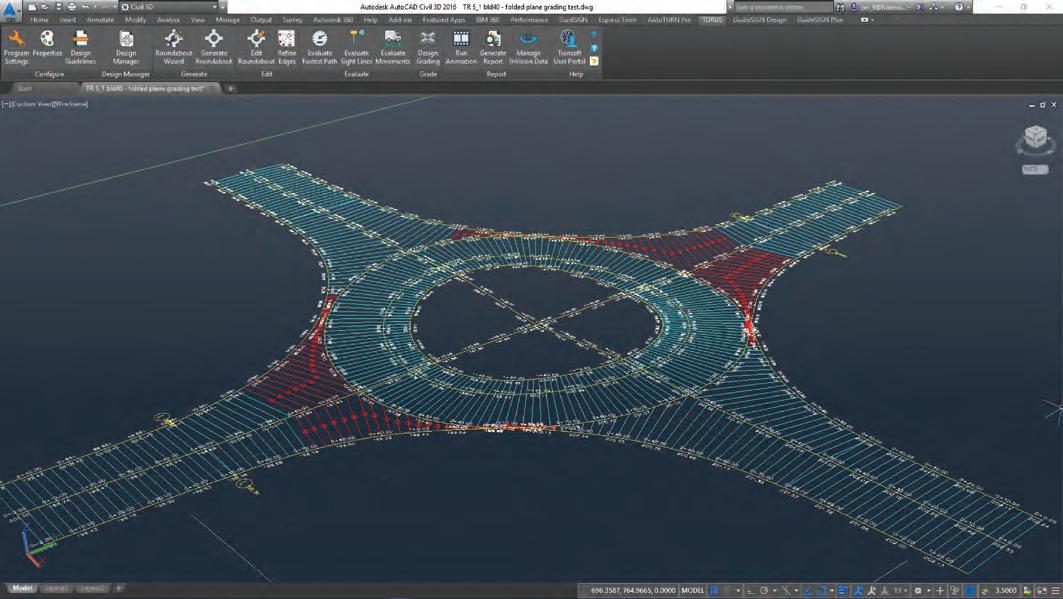Open Design Guidelines
Image resolution: width=1063 pixels, height=599 pixels.
pyautogui.click(x=80, y=47)
